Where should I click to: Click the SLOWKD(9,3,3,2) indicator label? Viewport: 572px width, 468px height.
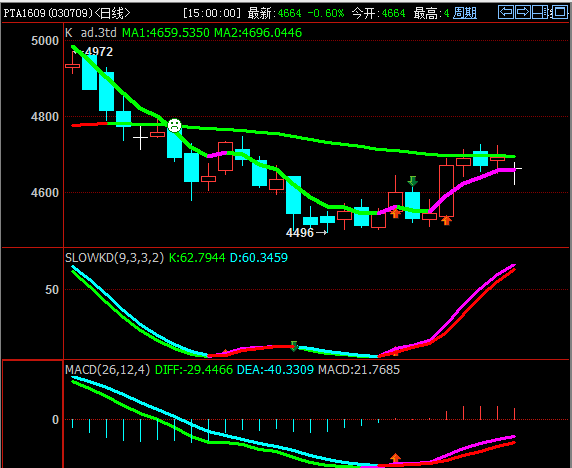click(115, 258)
